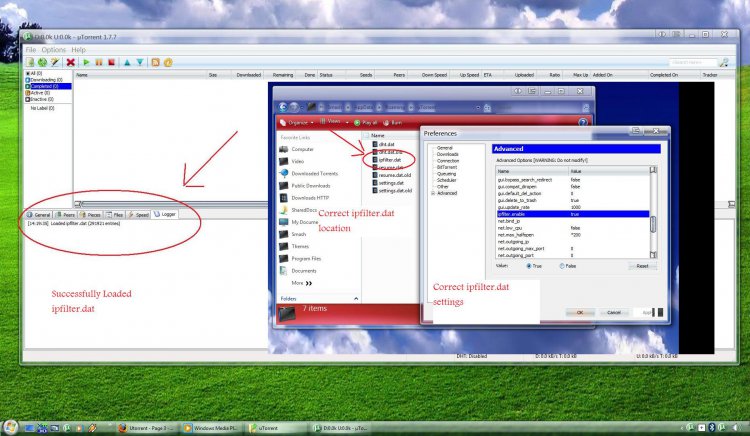Select BitTorrent in Preferences tree
The height and width of the screenshot is (436, 750).
pyautogui.click(x=447, y=167)
